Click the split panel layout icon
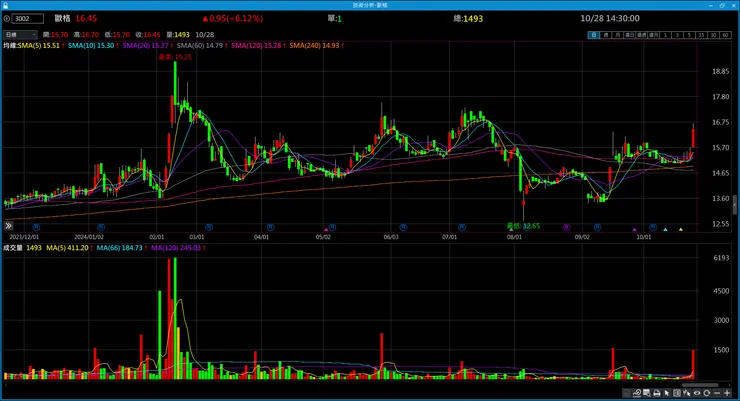The image size is (740, 401). click(x=677, y=393)
